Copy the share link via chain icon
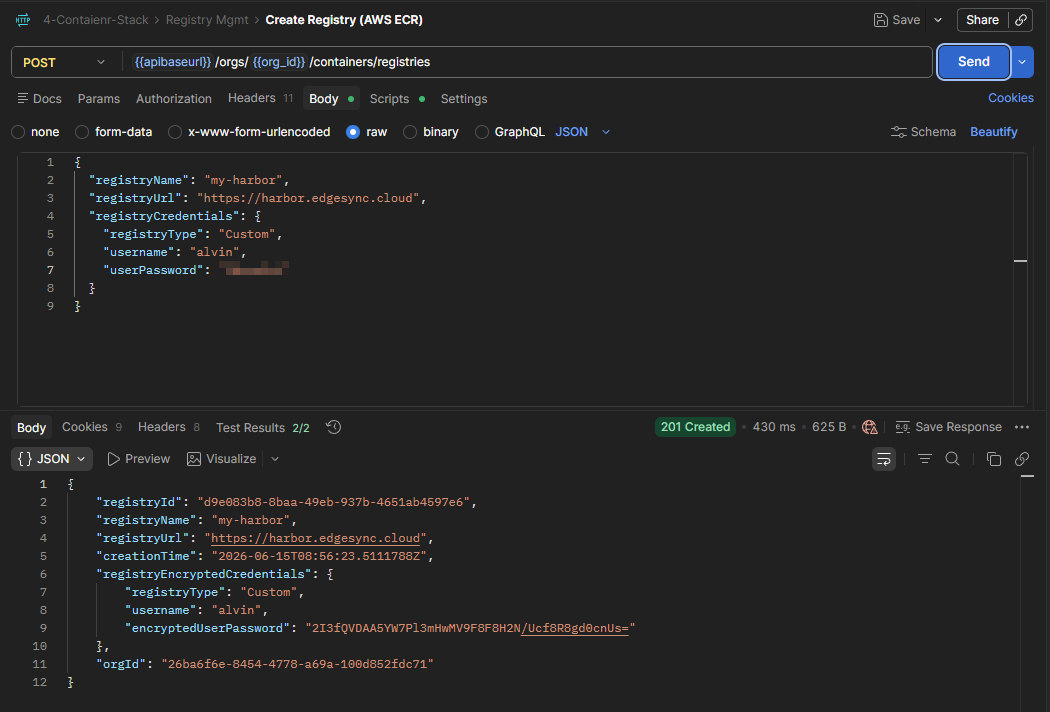 [x=1021, y=20]
